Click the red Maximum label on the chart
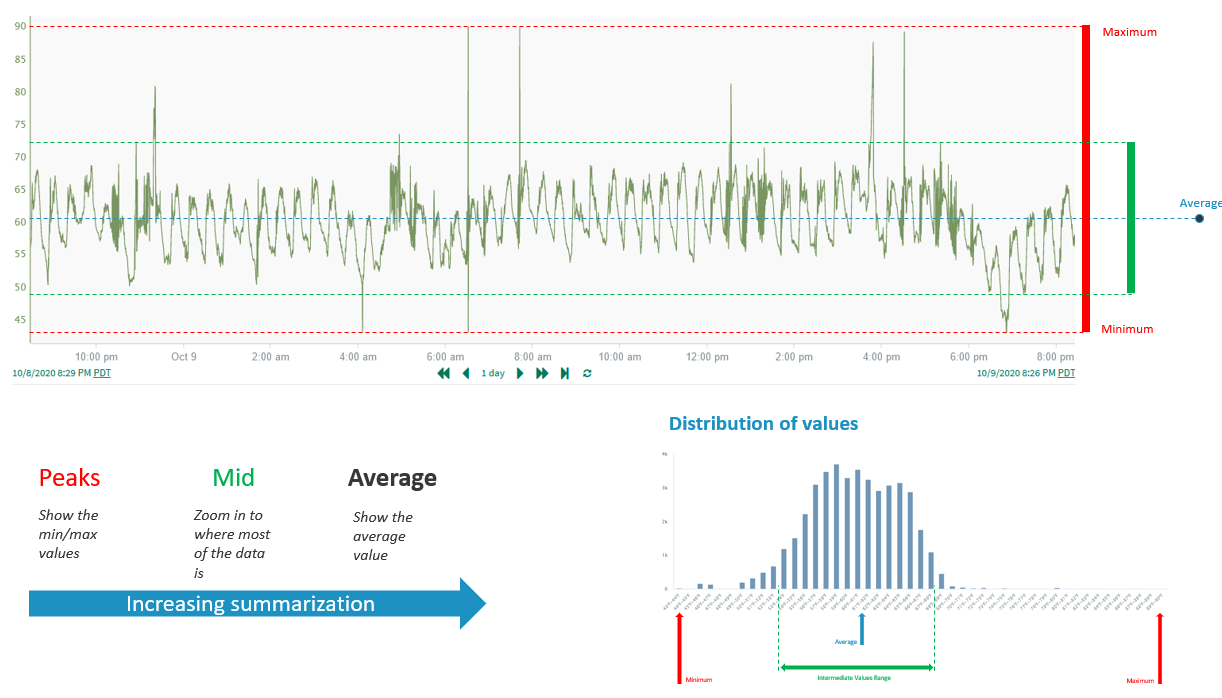1222x698 pixels. [1129, 31]
